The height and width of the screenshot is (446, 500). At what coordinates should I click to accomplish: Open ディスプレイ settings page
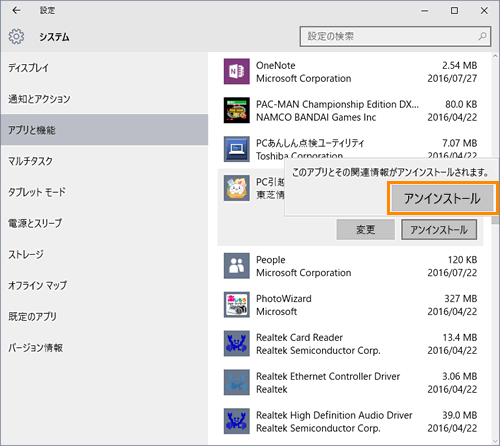click(104, 68)
